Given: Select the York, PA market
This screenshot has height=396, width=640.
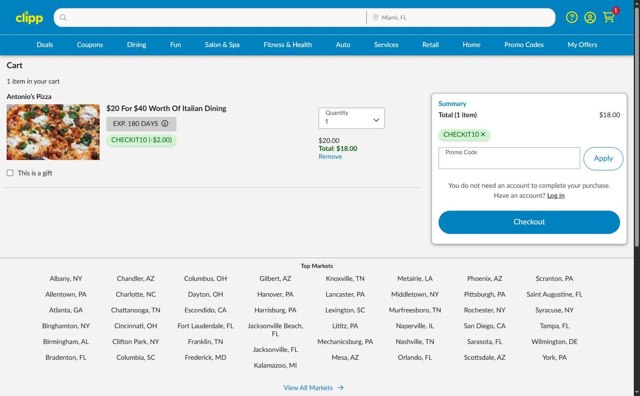Looking at the screenshot, I should tap(554, 358).
